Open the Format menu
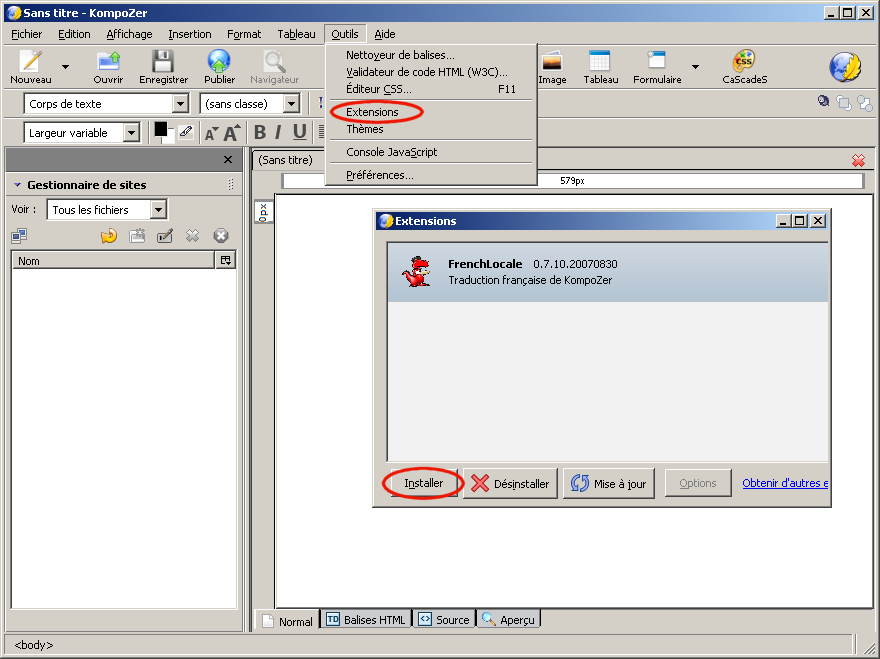Image resolution: width=880 pixels, height=659 pixels. tap(244, 34)
